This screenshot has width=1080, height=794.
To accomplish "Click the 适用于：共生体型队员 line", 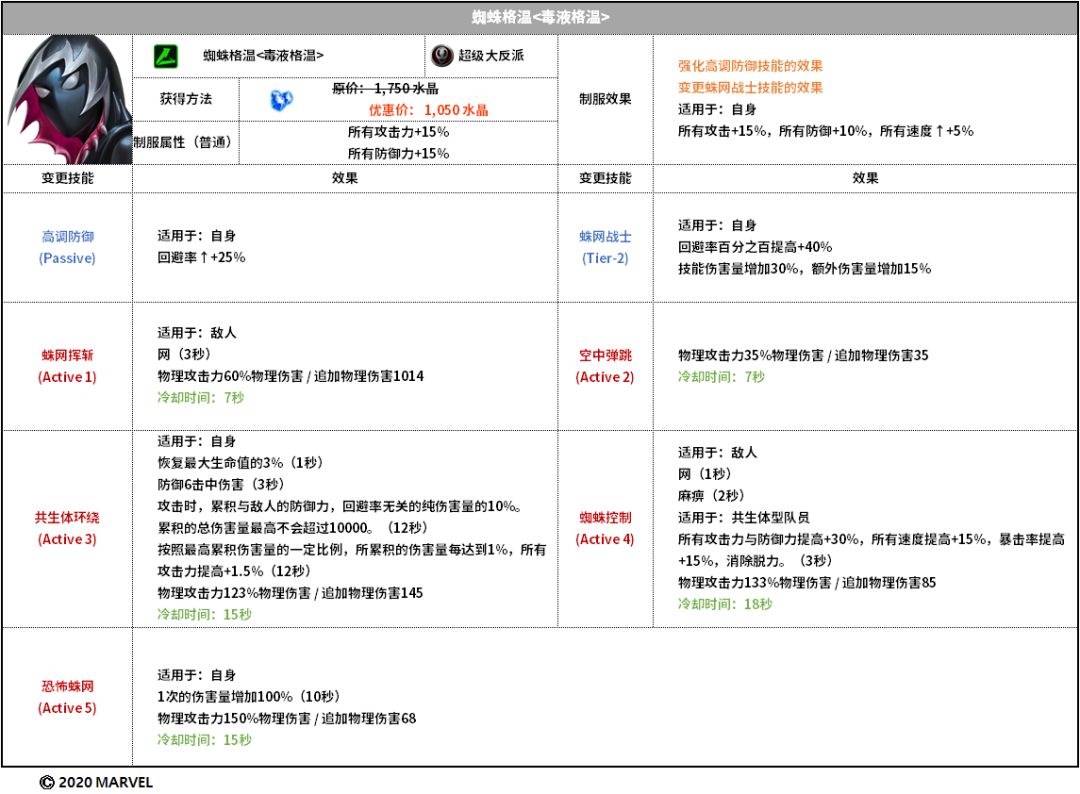I will pyautogui.click(x=744, y=518).
